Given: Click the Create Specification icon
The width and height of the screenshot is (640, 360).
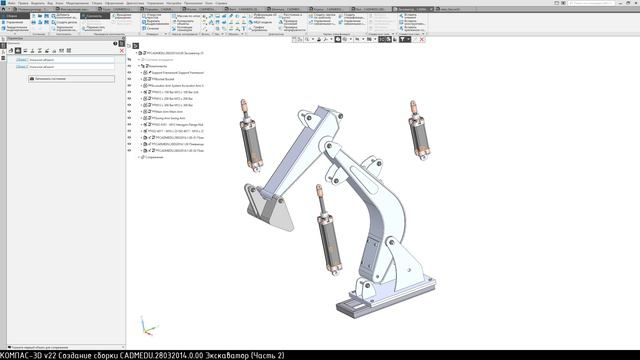Looking at the screenshot, I should tap(341, 16).
